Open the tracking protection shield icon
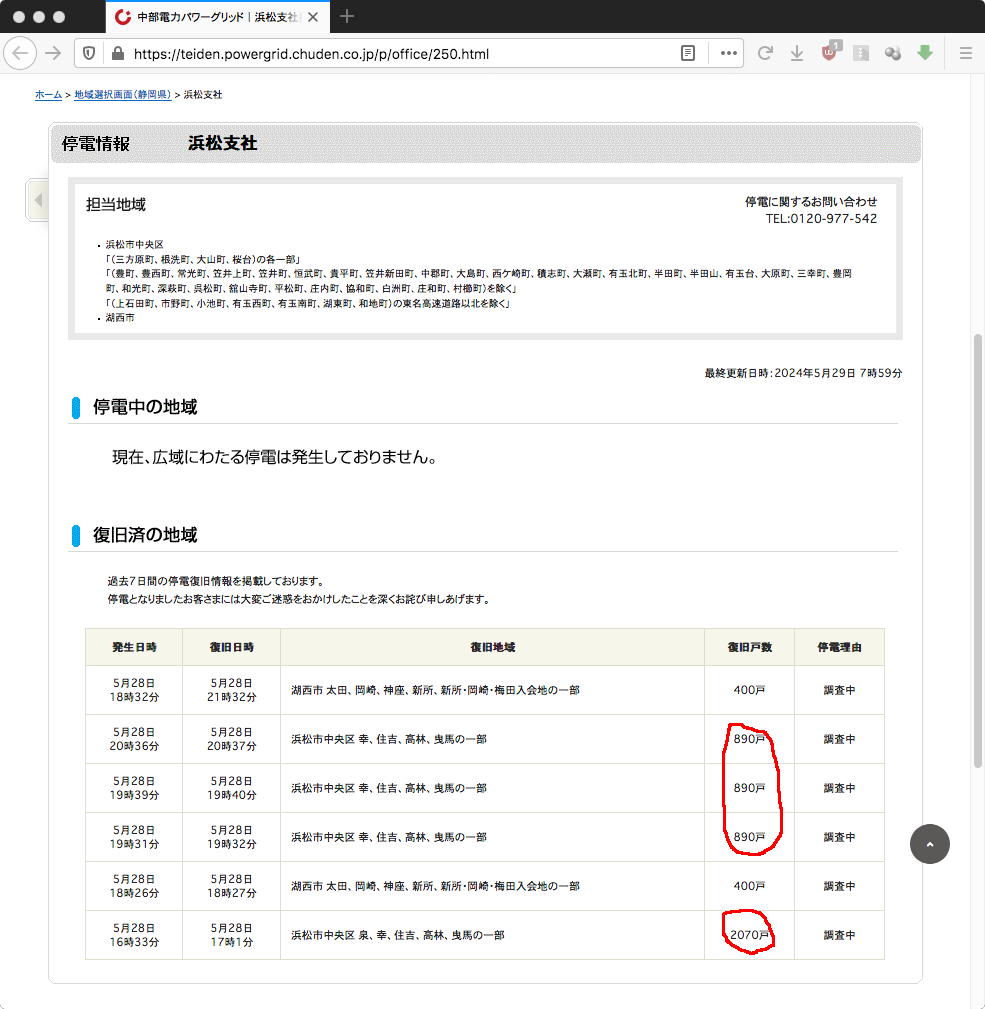Image resolution: width=985 pixels, height=1009 pixels. (x=89, y=53)
